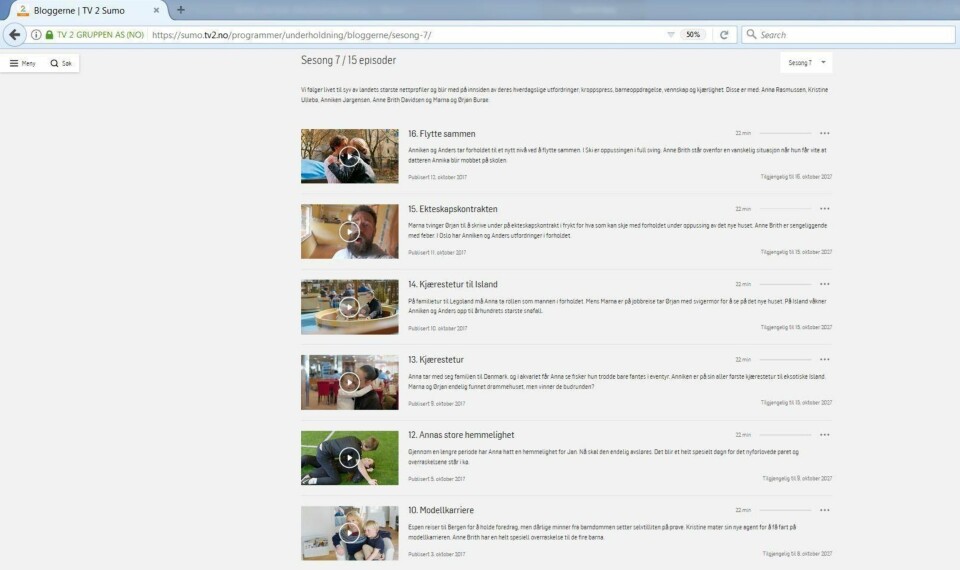Viewport: 960px width, 570px height.
Task: Open three-dot options for Kjærestetur til Island
Action: pos(824,284)
